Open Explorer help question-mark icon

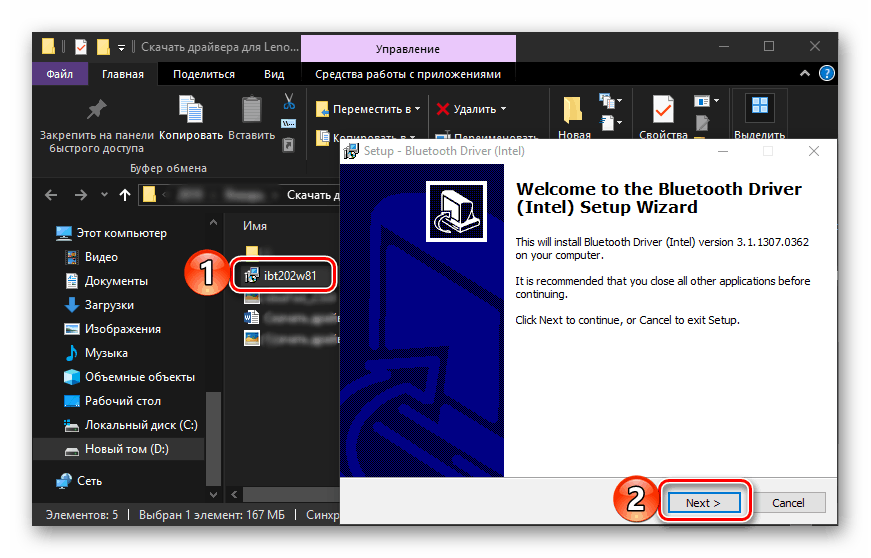point(827,73)
